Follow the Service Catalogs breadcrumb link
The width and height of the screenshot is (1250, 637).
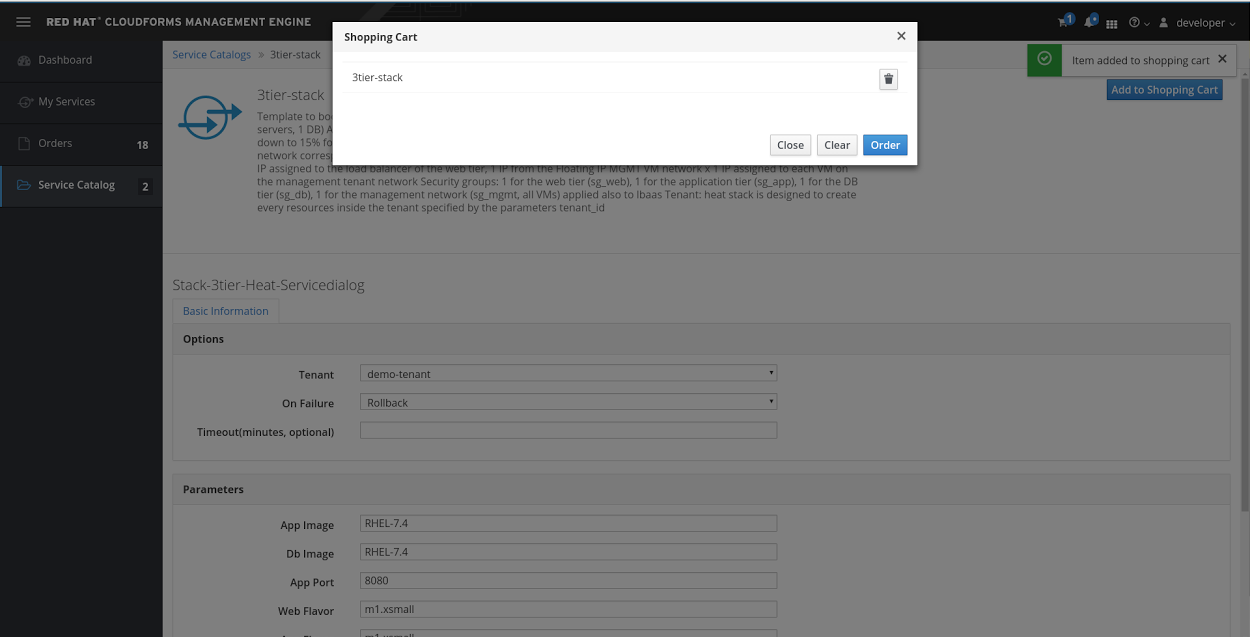click(212, 55)
